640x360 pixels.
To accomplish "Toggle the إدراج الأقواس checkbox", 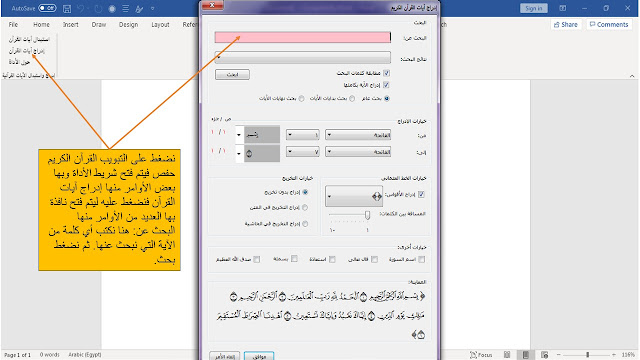I will click(421, 194).
